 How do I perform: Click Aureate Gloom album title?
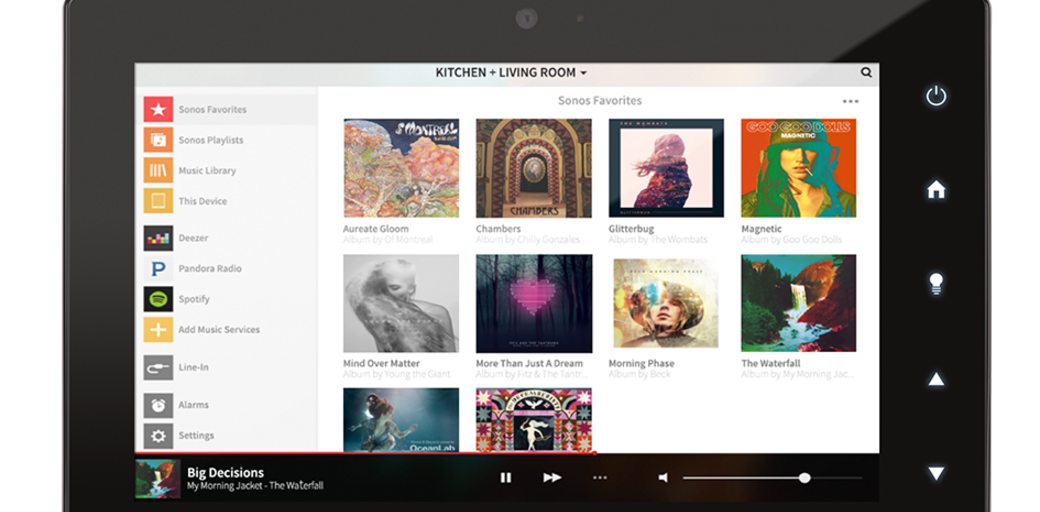tap(375, 229)
